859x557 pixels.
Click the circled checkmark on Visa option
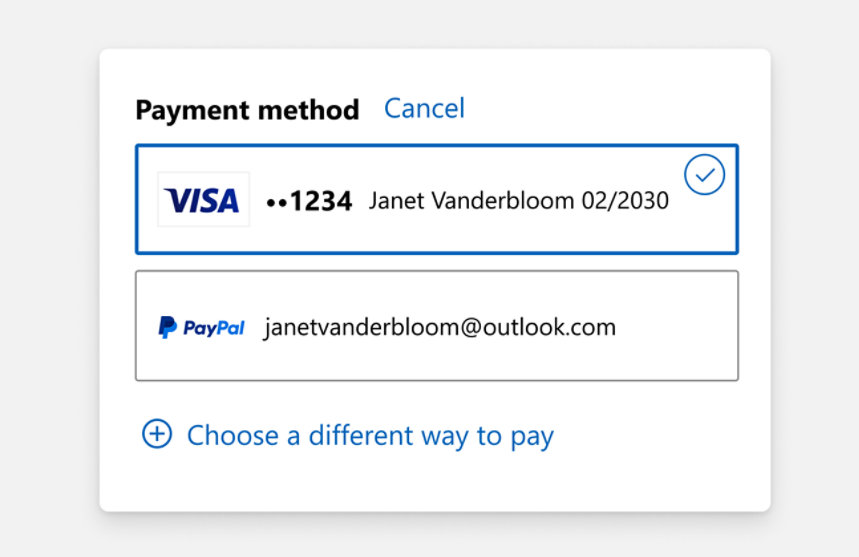[x=705, y=175]
